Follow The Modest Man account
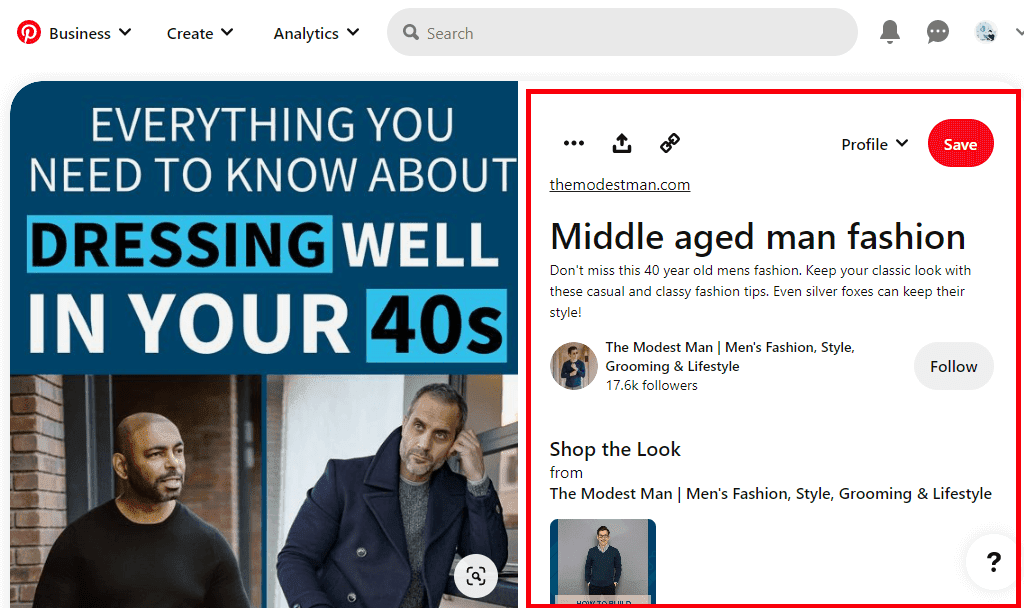Image resolution: width=1024 pixels, height=608 pixels. [x=953, y=366]
